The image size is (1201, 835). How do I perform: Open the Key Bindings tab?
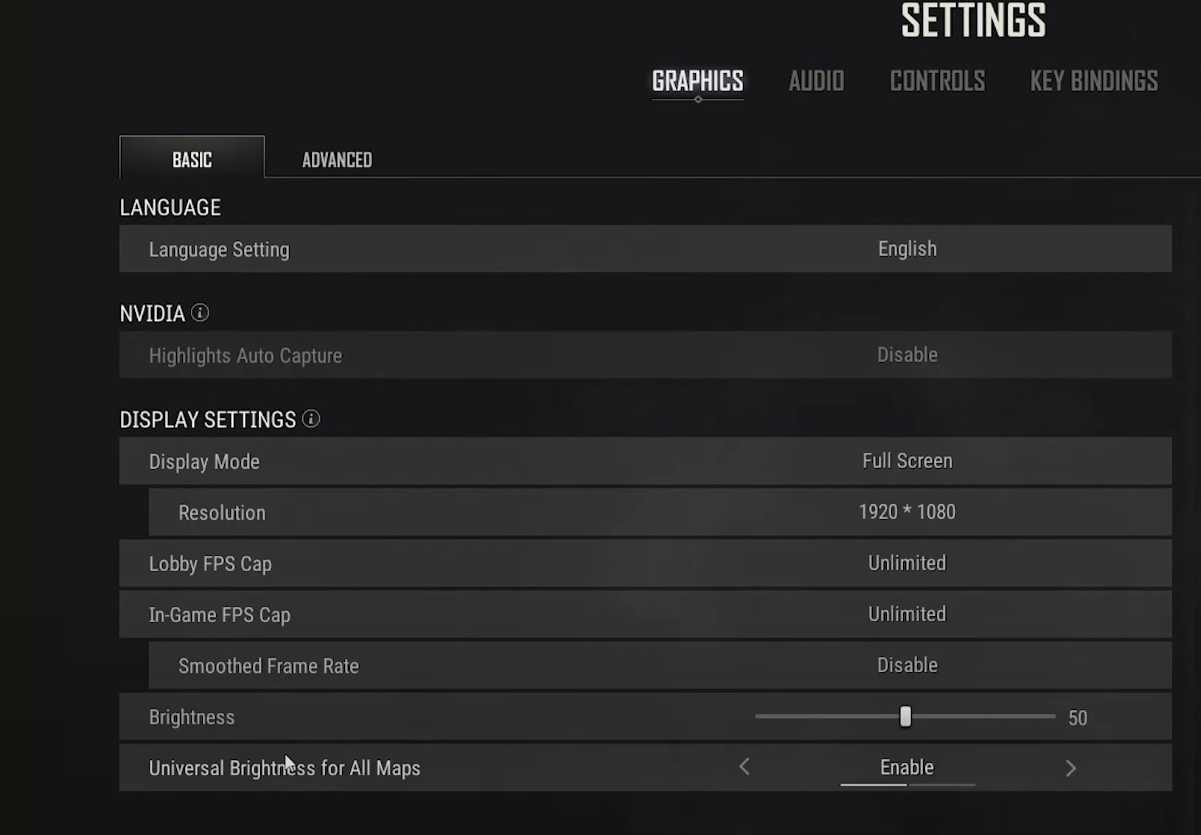point(1094,81)
